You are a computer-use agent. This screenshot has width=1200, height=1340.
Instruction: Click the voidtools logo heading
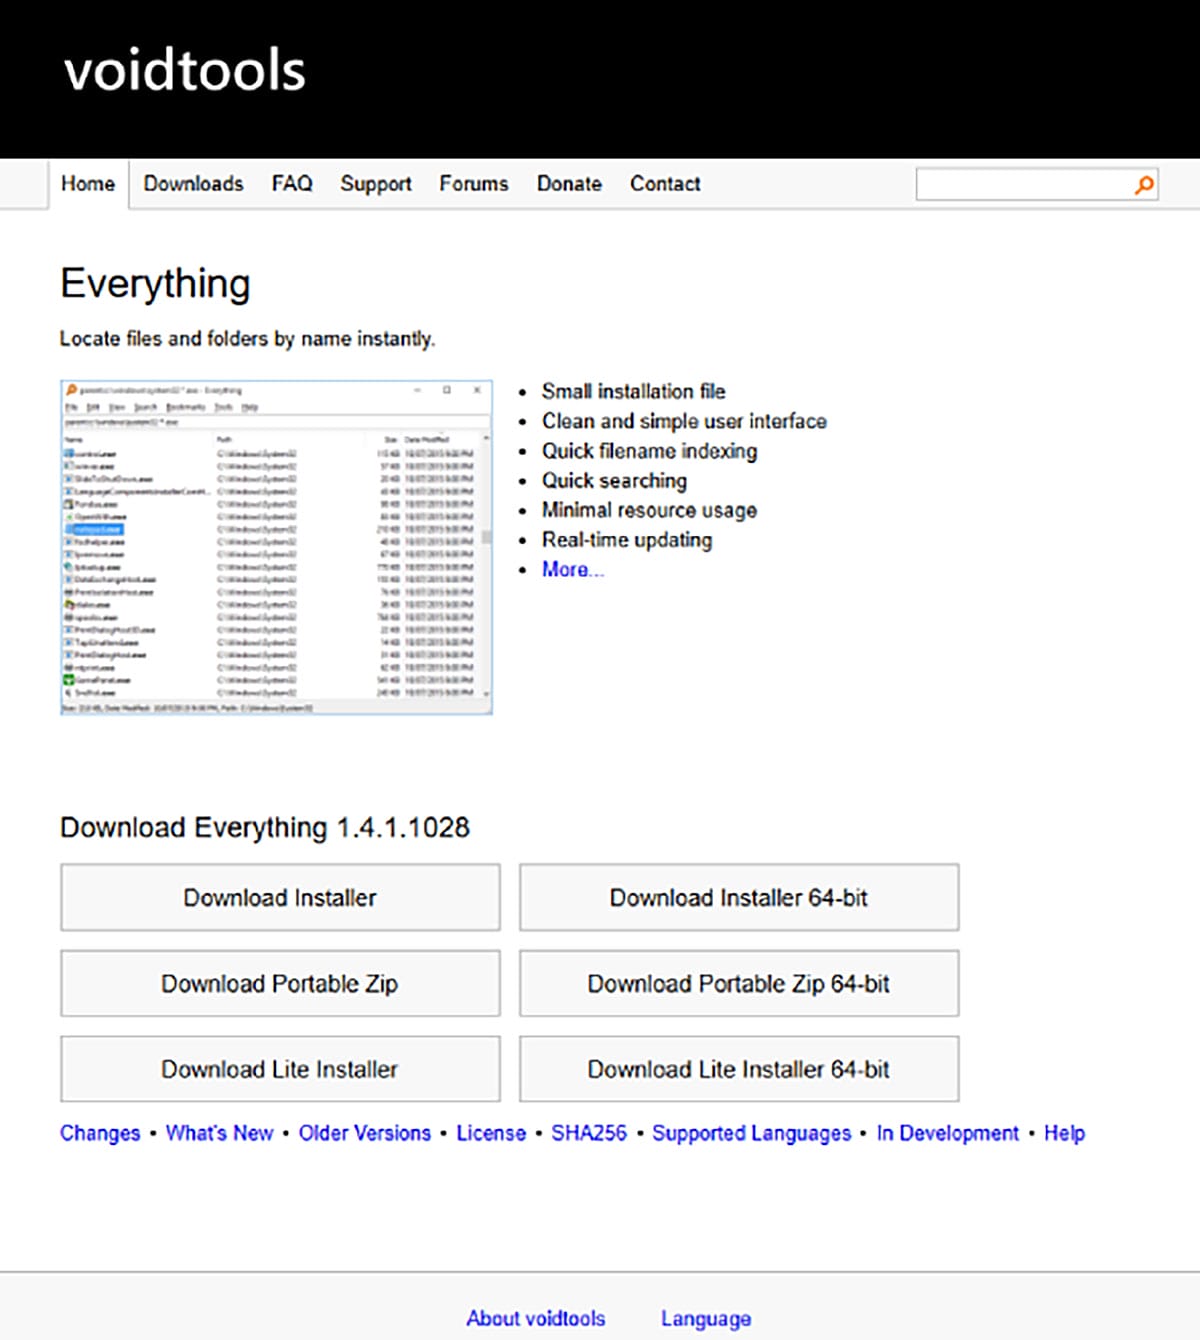point(185,71)
